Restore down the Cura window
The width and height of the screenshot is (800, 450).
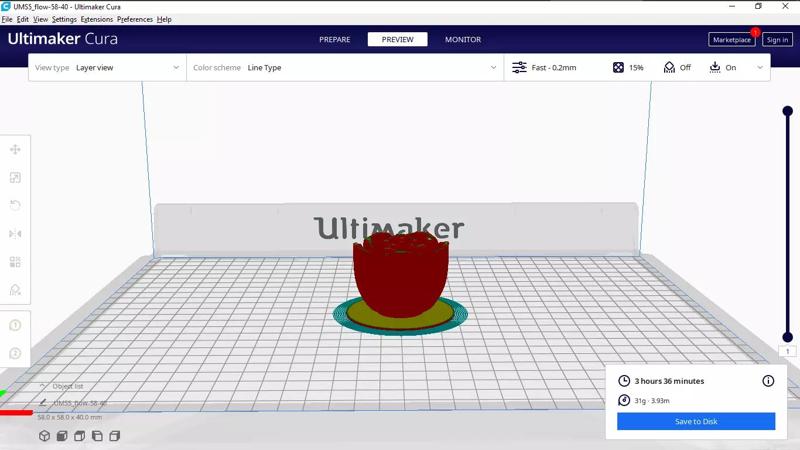[x=758, y=6]
